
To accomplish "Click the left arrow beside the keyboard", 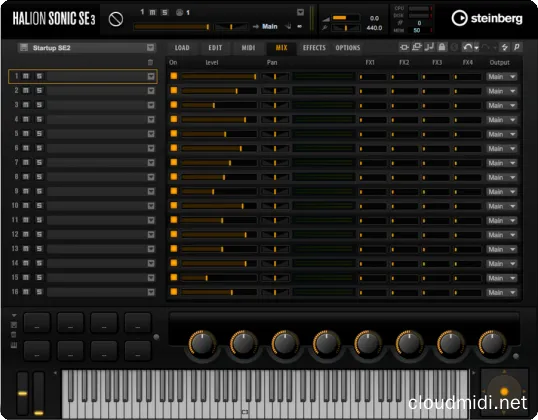I will [x=55, y=373].
